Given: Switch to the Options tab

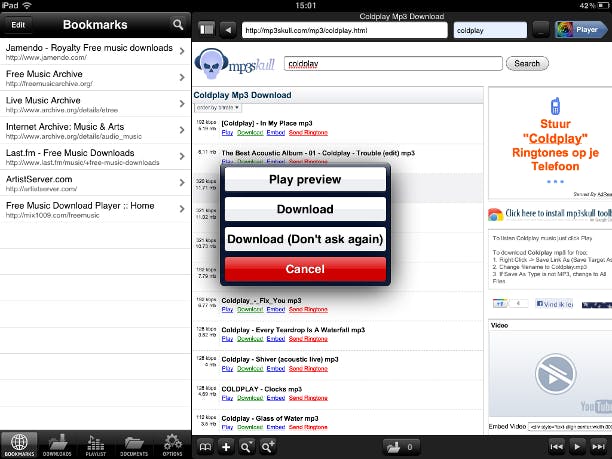Looking at the screenshot, I should [172, 445].
